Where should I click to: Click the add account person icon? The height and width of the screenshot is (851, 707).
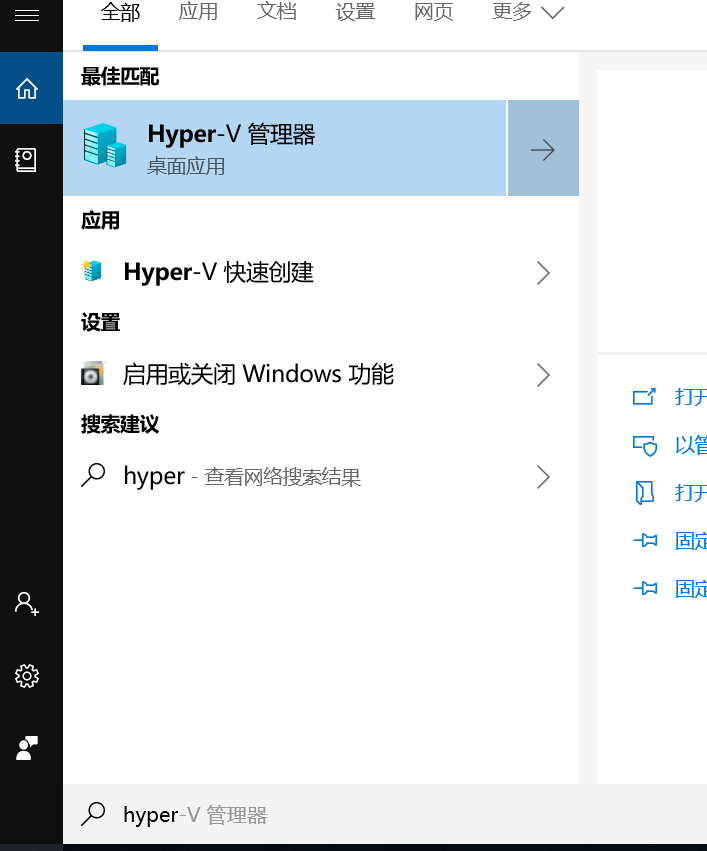[27, 604]
